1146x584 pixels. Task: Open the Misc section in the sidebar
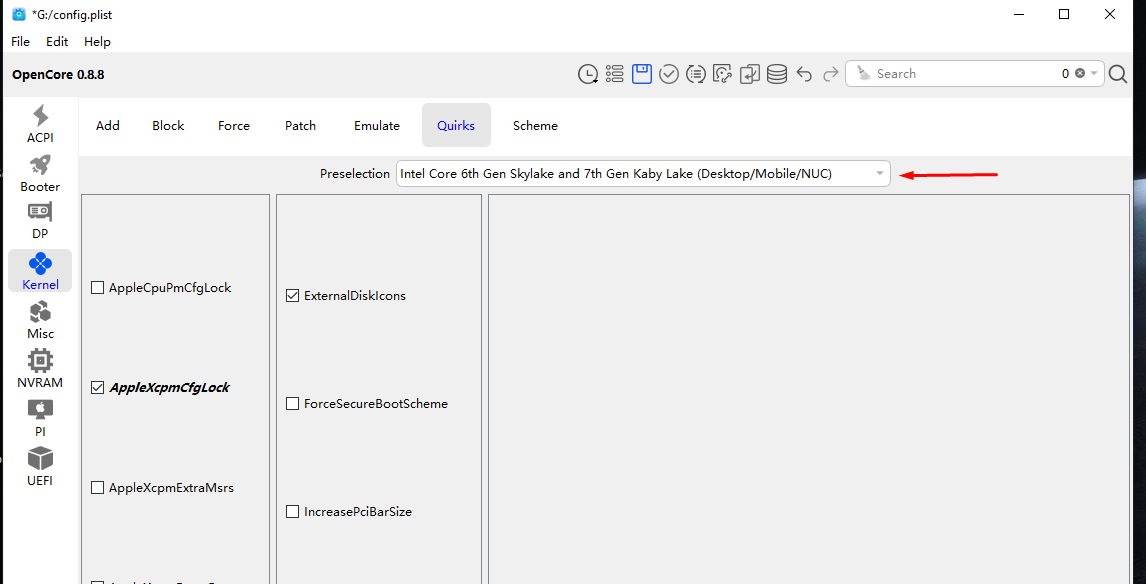tap(40, 319)
